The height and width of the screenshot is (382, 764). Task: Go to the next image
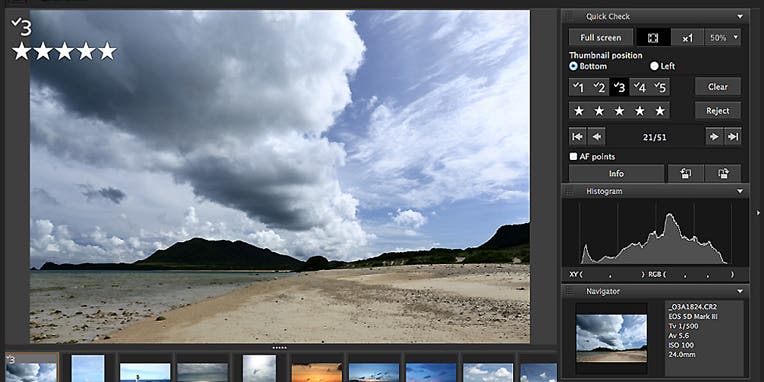coord(714,137)
